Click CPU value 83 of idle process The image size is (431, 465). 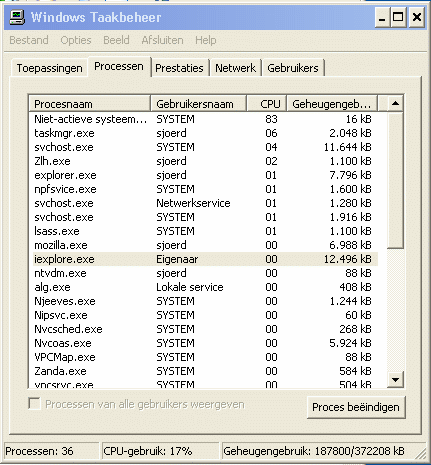(271, 119)
